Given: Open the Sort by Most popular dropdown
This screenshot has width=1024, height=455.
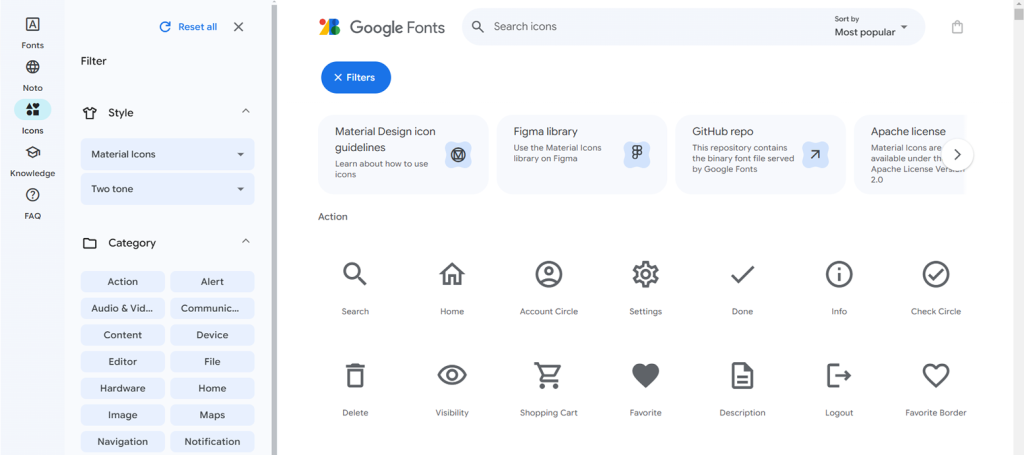Looking at the screenshot, I should (871, 27).
